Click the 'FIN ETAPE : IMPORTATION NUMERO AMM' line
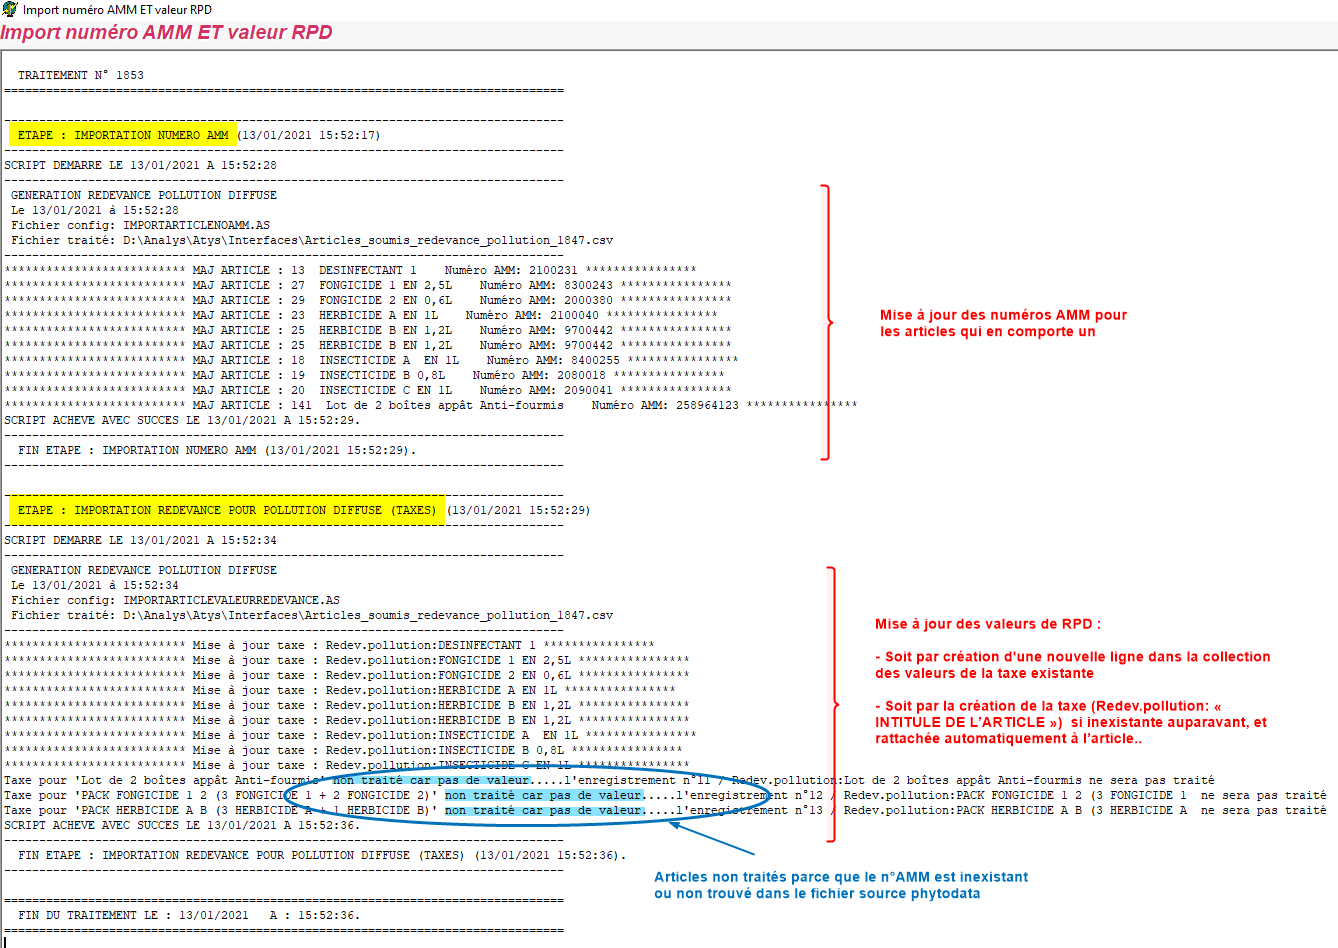 click(x=216, y=450)
